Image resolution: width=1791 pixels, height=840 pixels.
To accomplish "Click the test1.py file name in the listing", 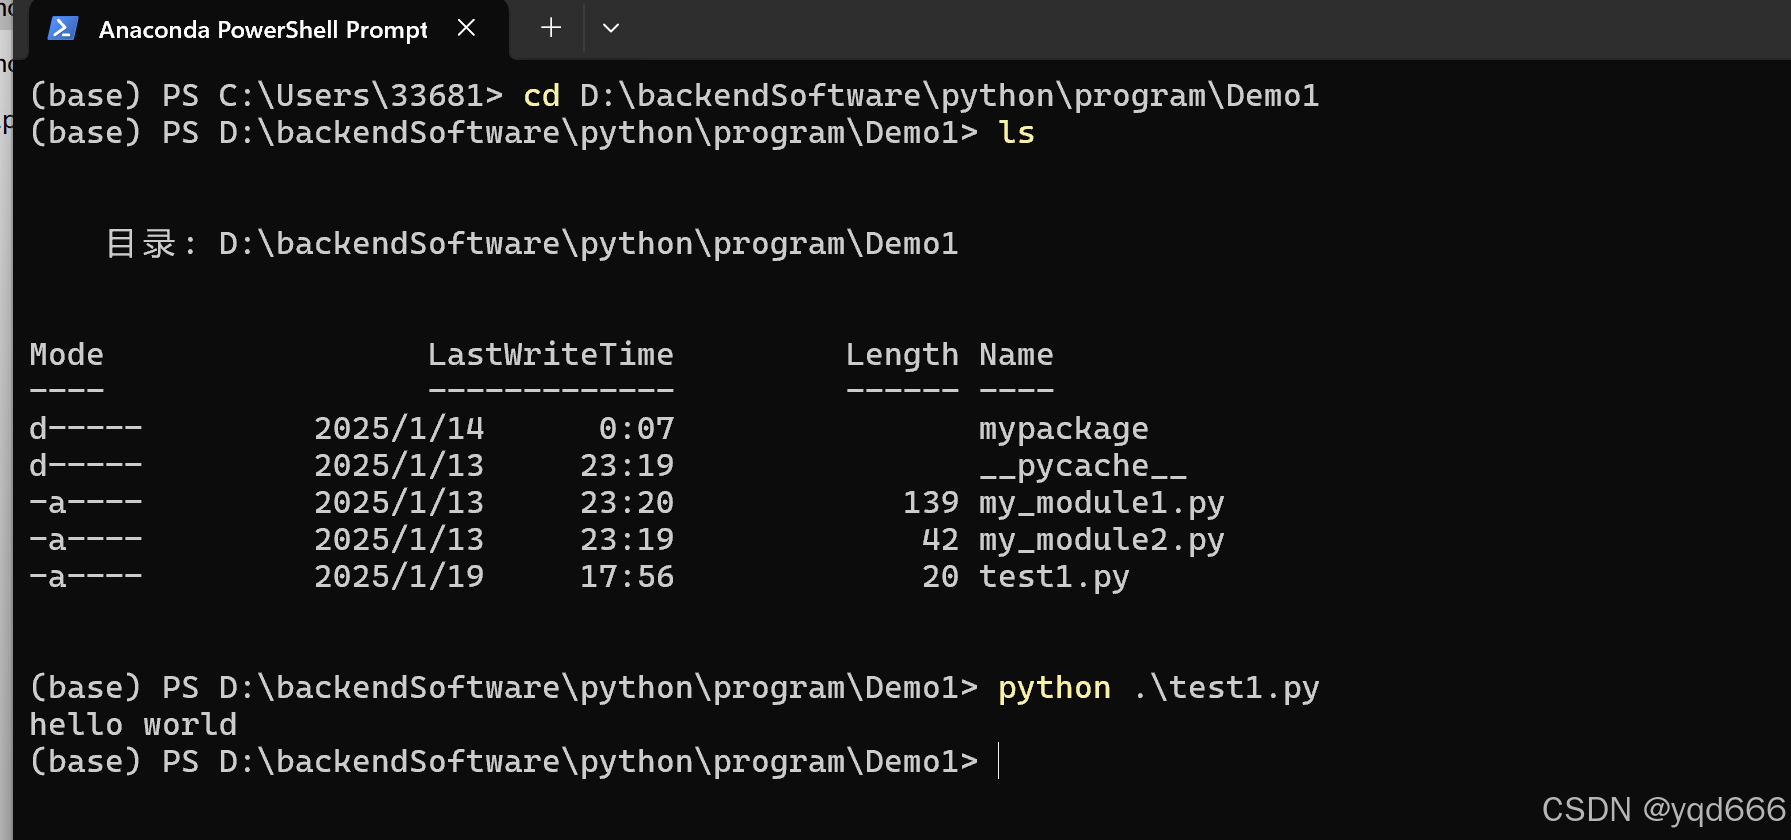I will click(1054, 577).
